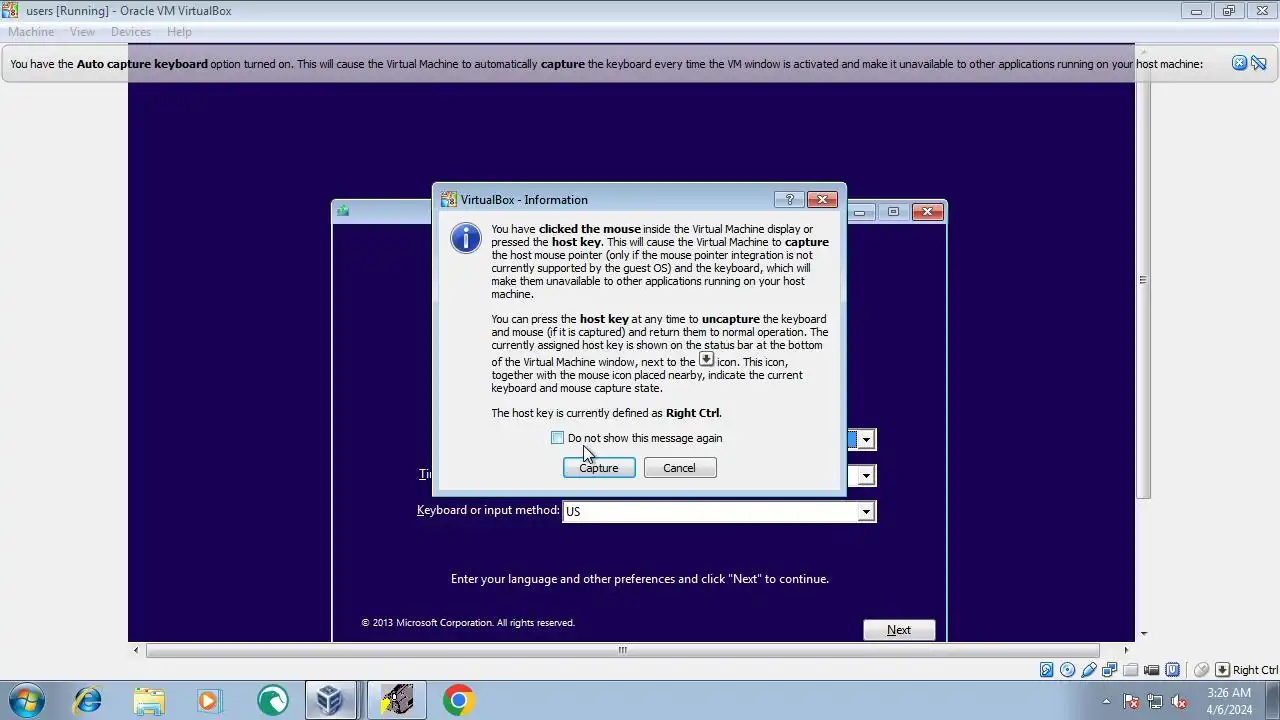The image size is (1280, 720).
Task: Click the USB devices status icon
Action: (1089, 670)
